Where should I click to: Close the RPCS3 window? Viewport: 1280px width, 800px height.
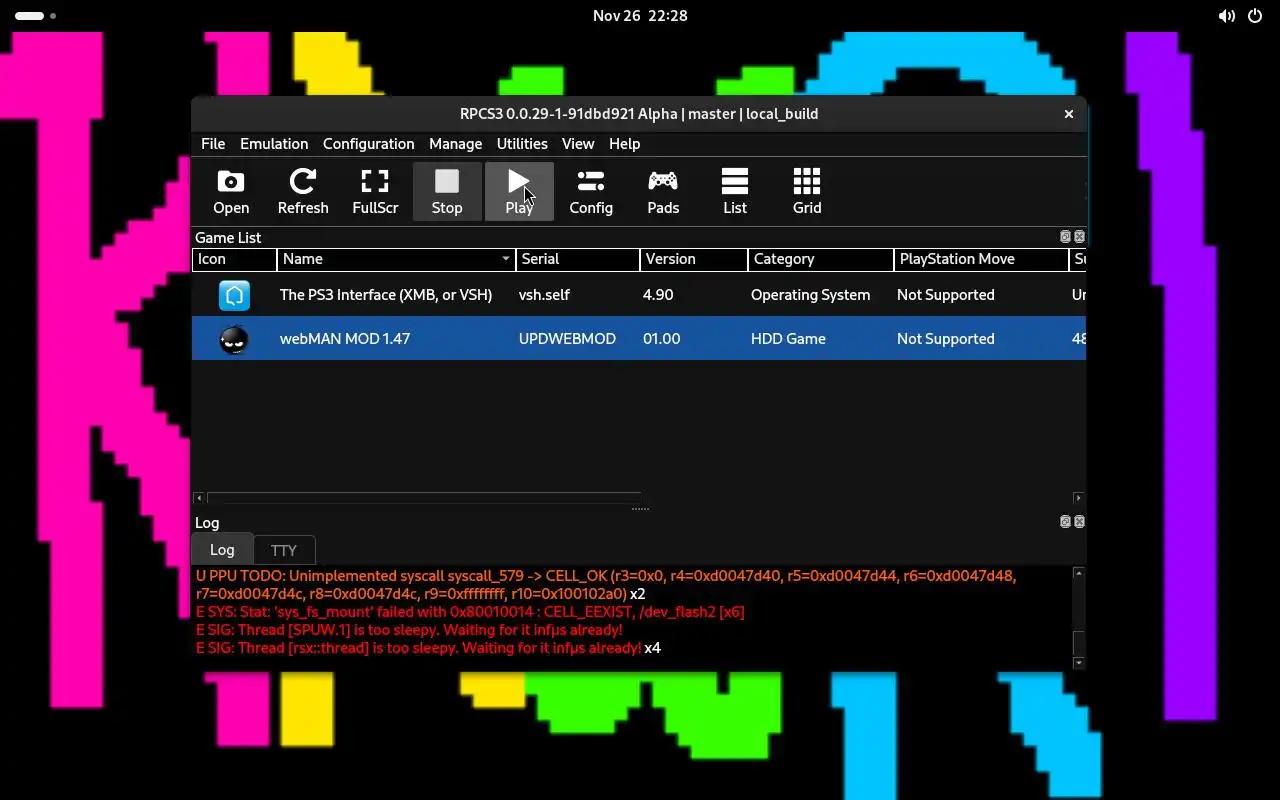(1068, 114)
